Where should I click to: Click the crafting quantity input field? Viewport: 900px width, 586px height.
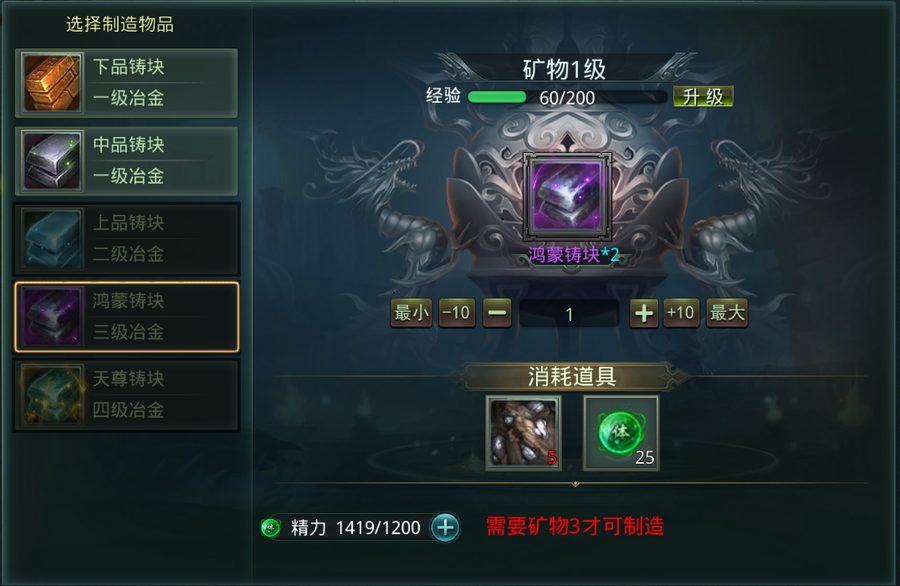pyautogui.click(x=569, y=313)
